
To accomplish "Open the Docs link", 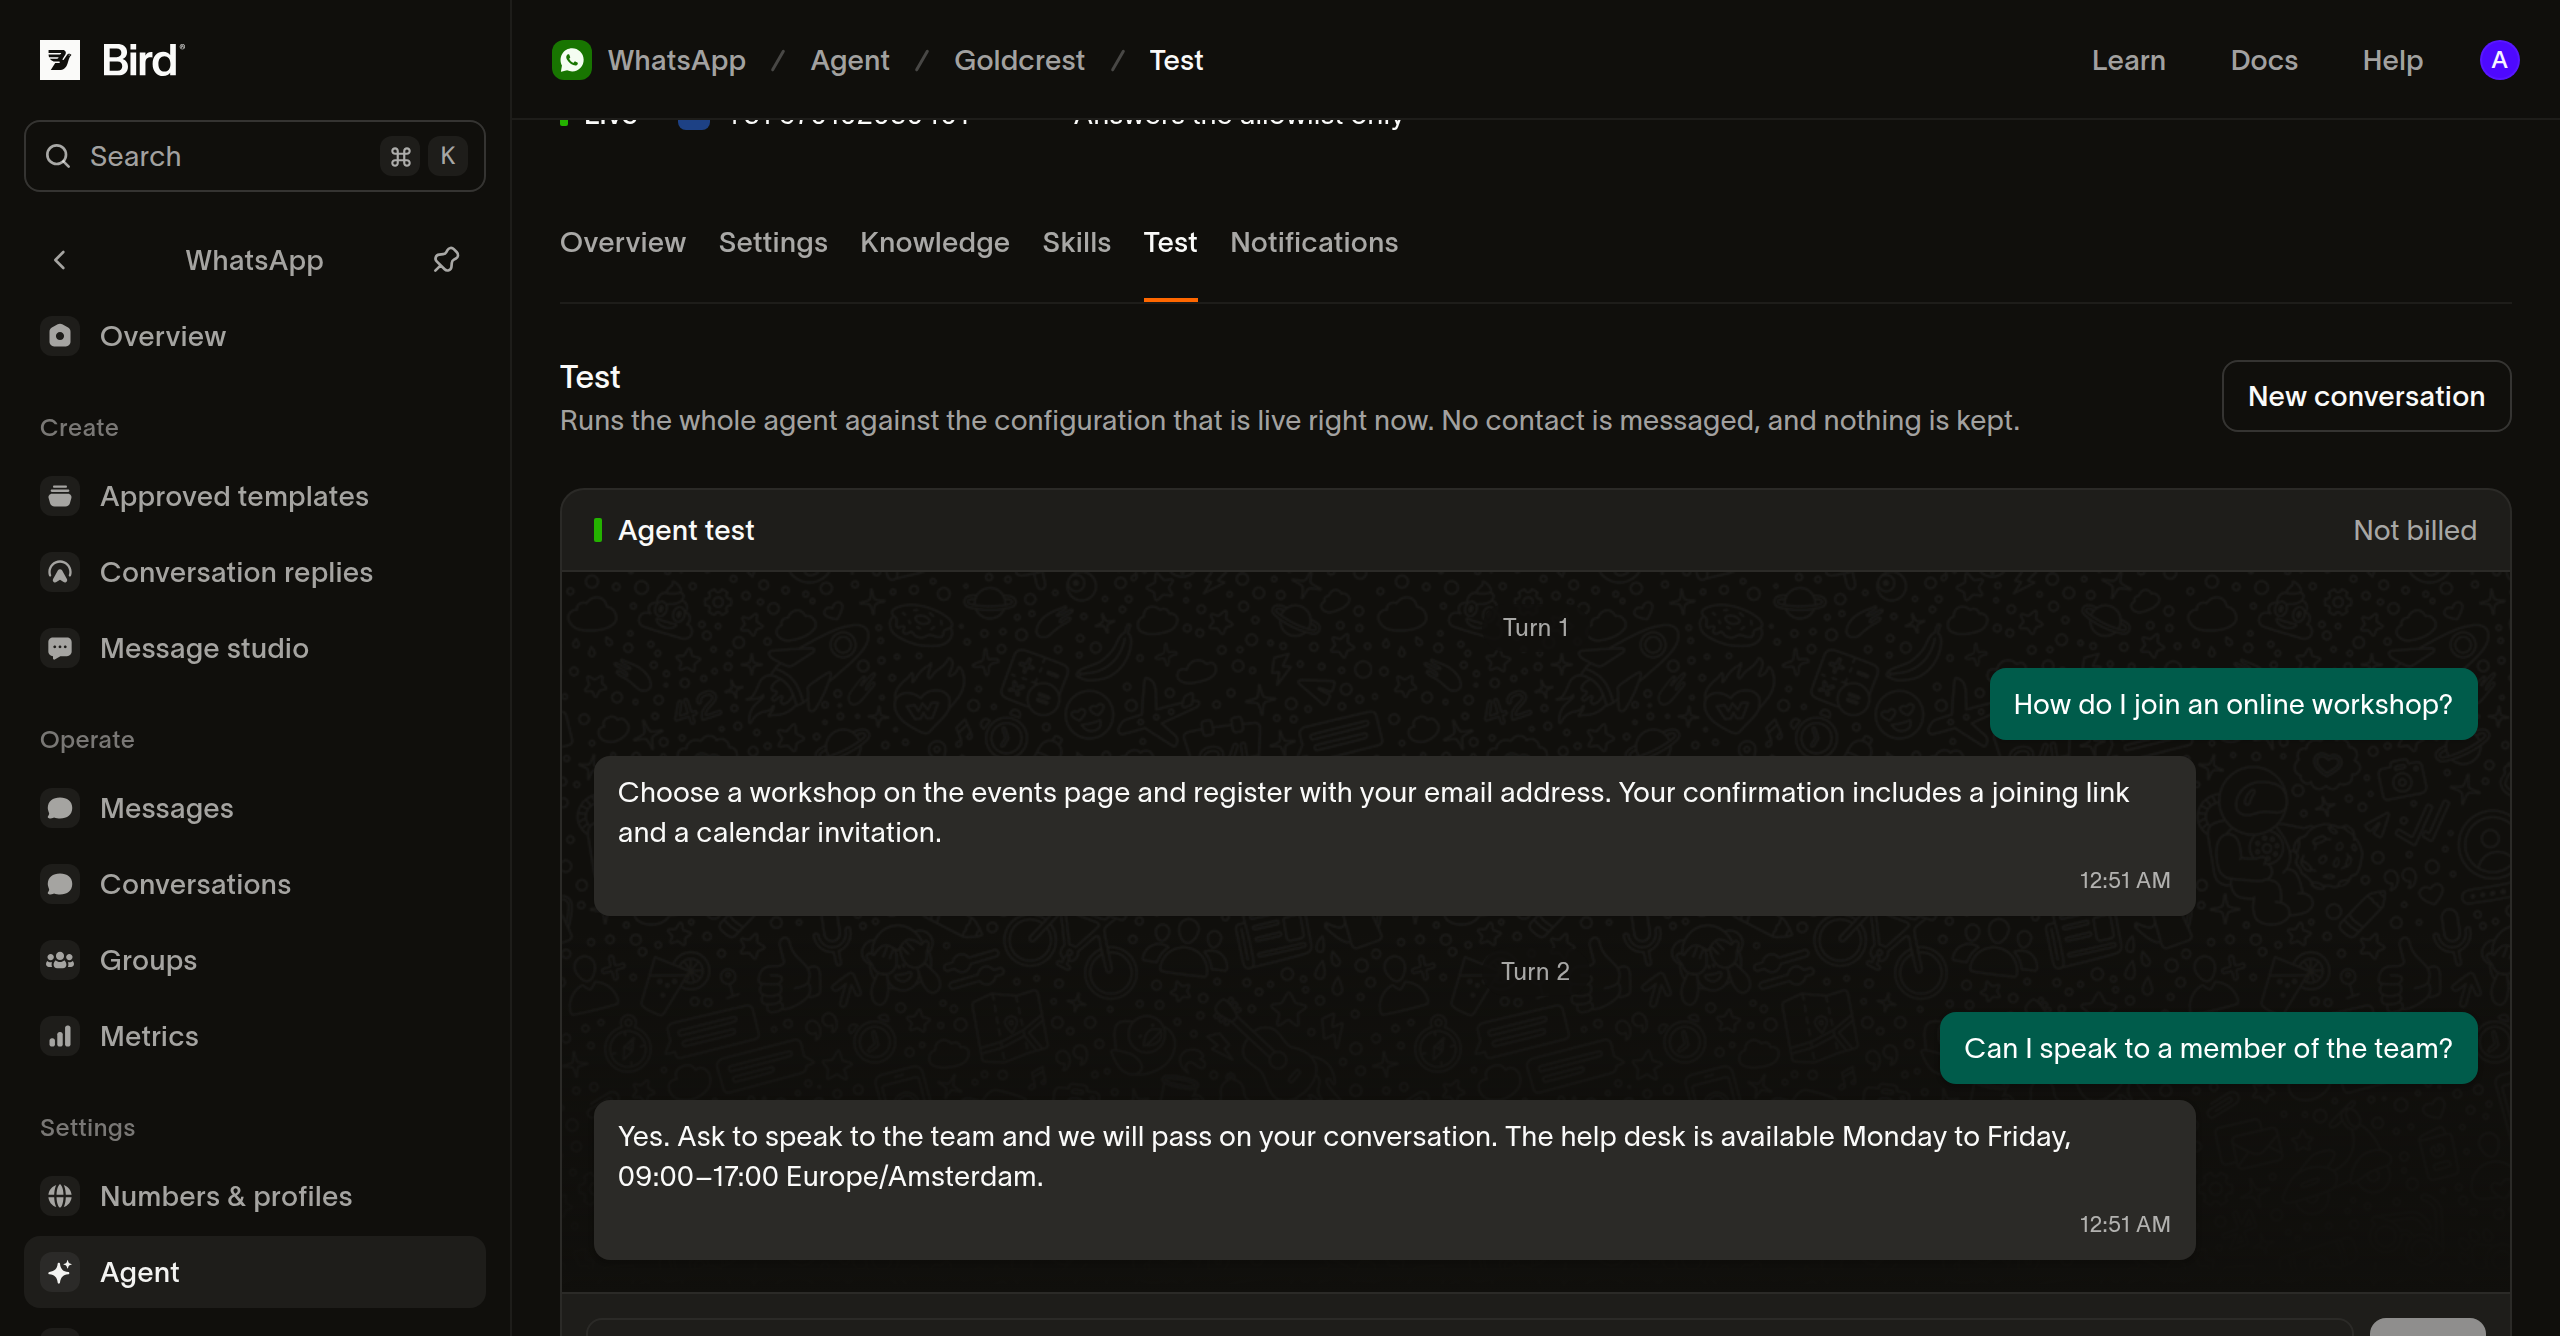I will point(2264,60).
